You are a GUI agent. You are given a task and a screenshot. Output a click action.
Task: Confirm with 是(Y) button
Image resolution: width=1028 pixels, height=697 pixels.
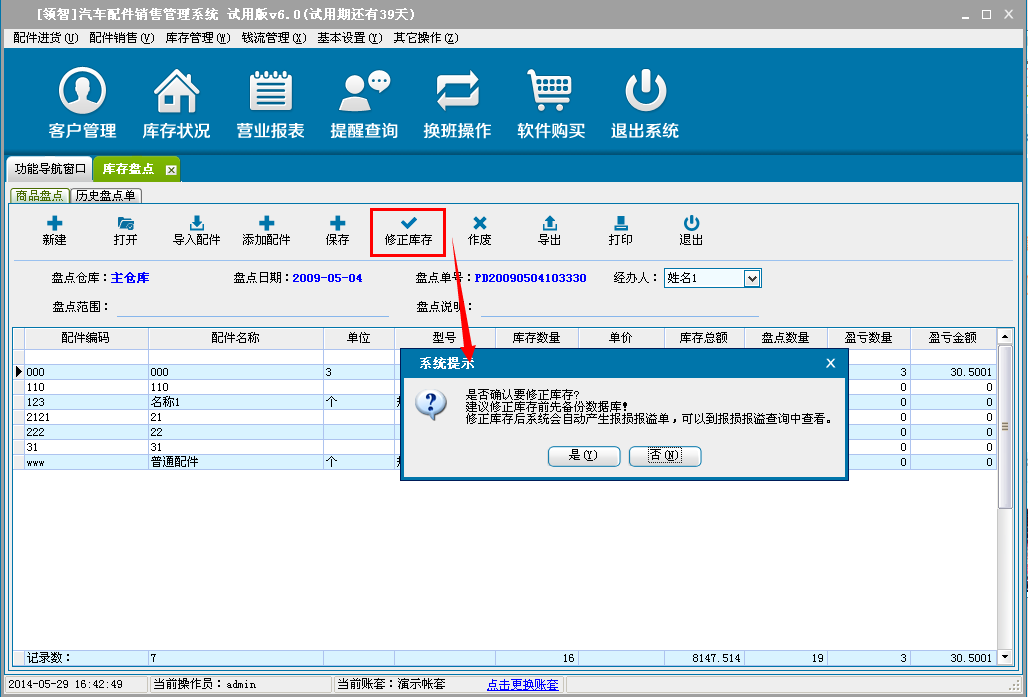584,456
